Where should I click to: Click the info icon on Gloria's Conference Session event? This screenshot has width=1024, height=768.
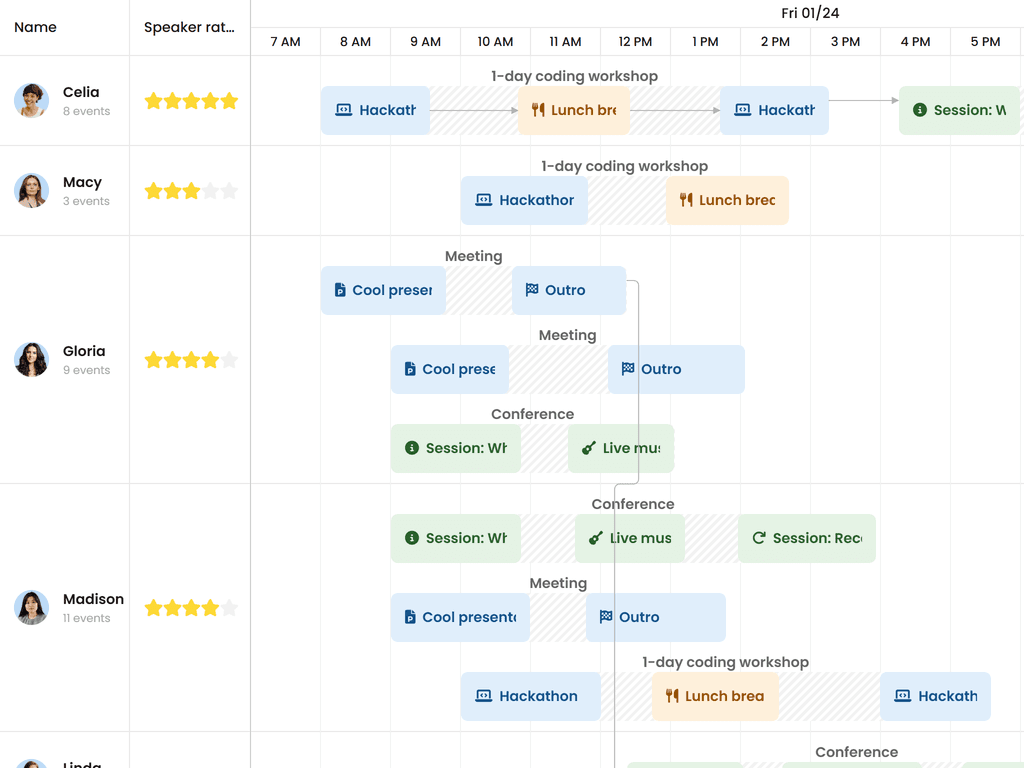click(410, 448)
